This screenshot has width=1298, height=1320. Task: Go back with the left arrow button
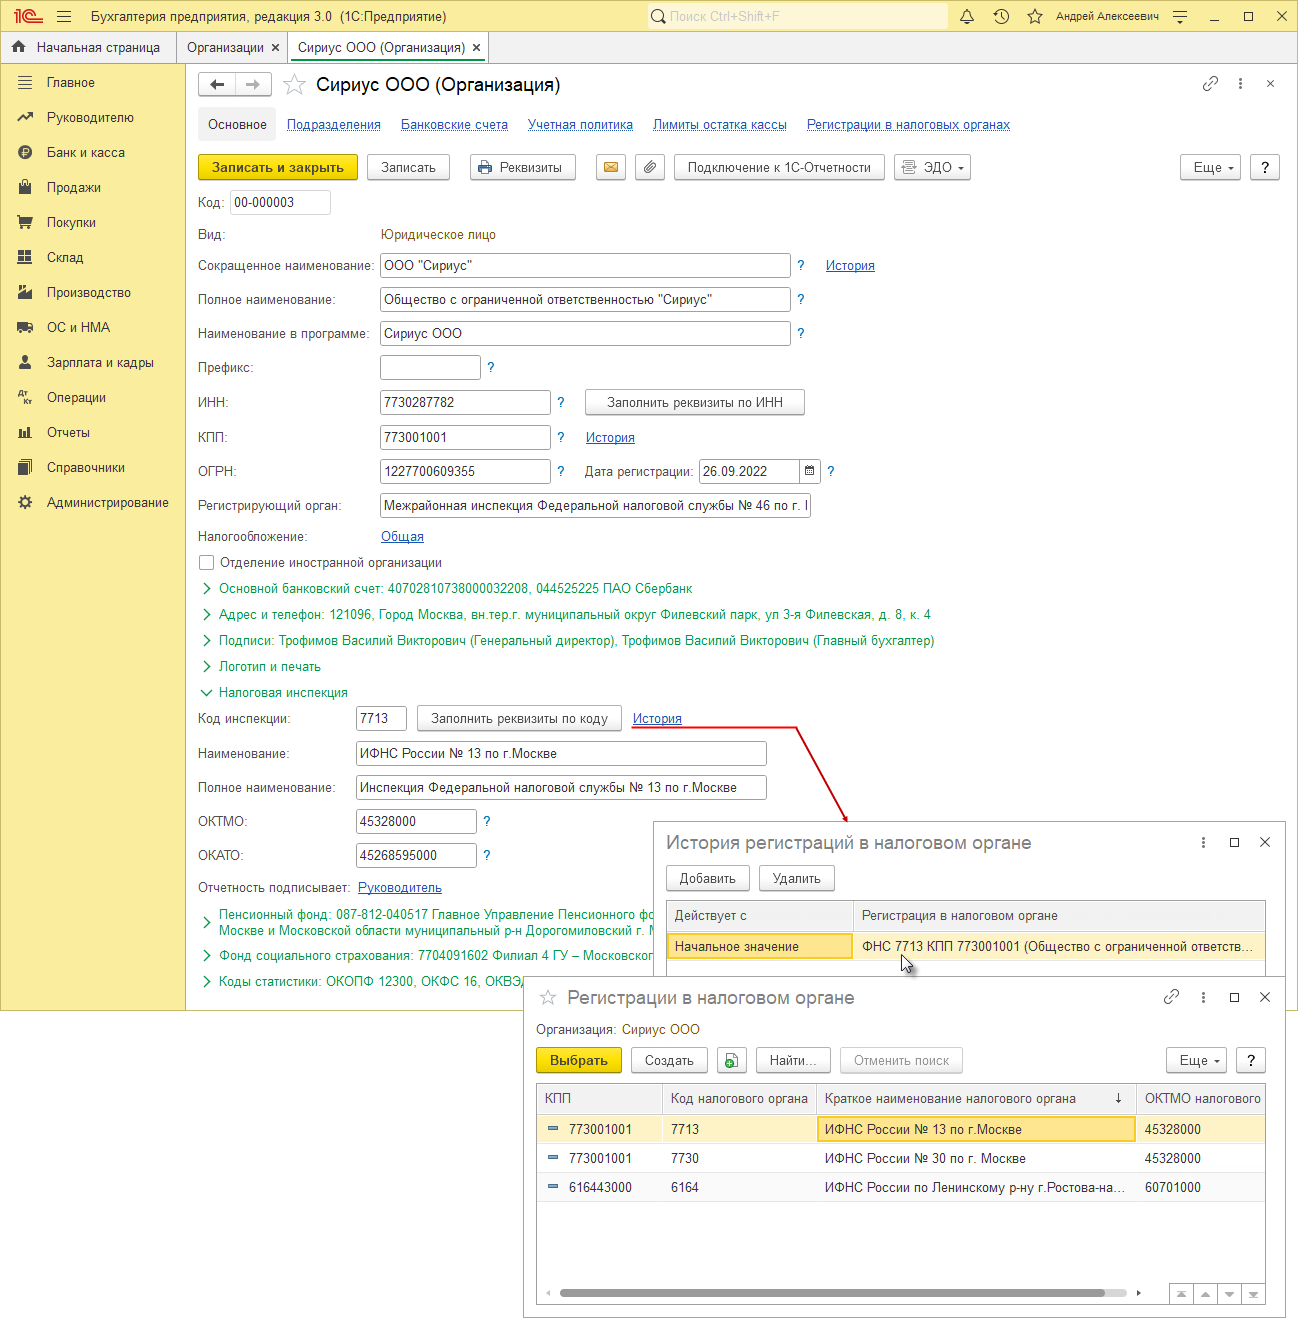coord(217,85)
